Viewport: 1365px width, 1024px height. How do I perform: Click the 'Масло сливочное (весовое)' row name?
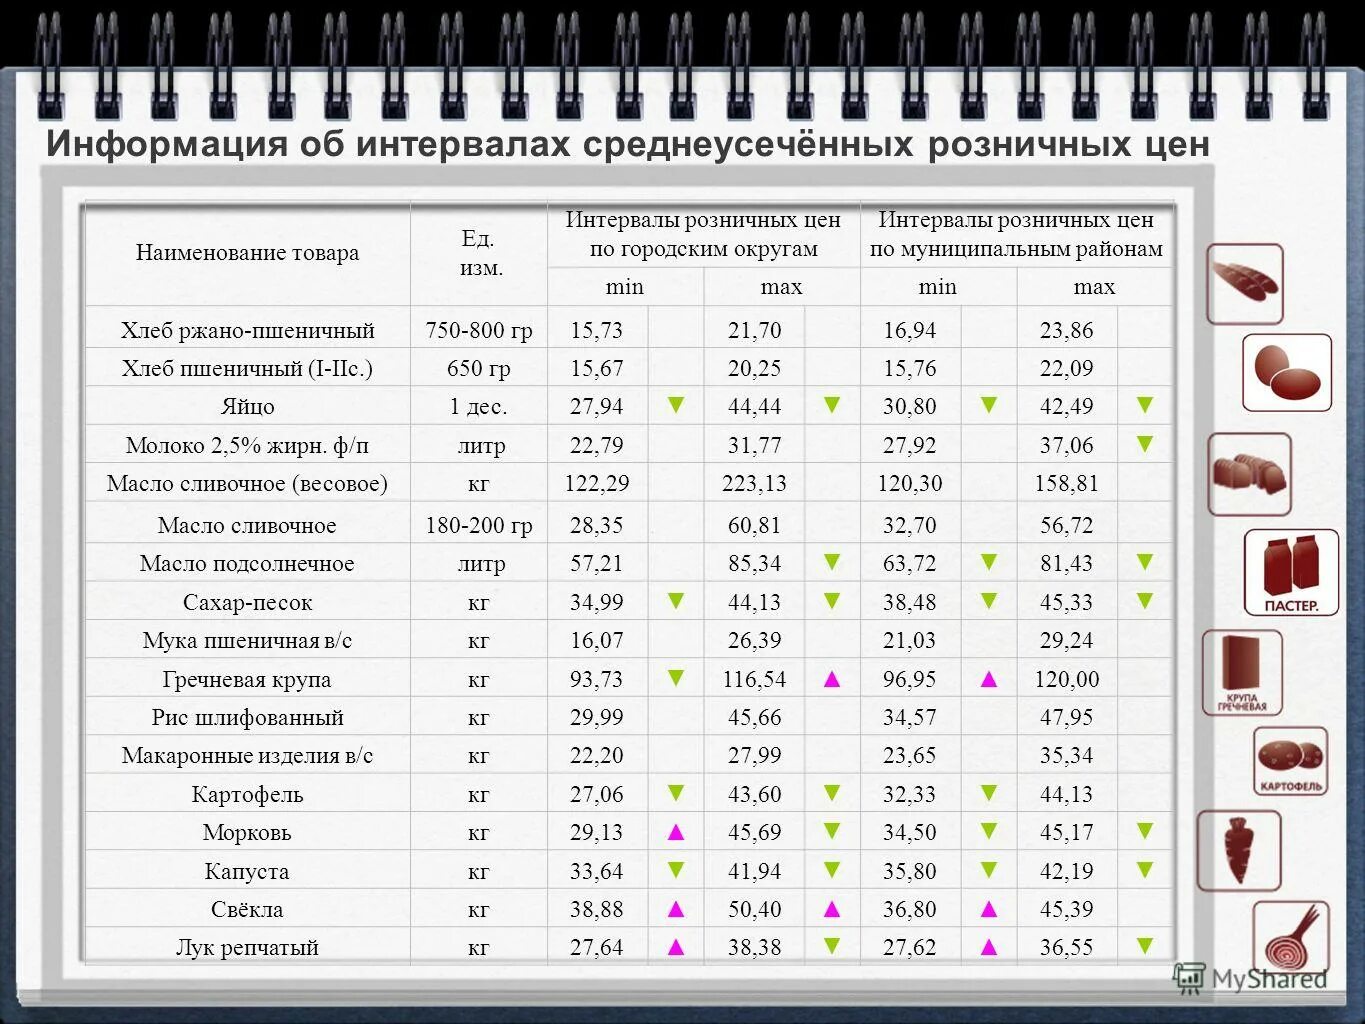tap(247, 484)
